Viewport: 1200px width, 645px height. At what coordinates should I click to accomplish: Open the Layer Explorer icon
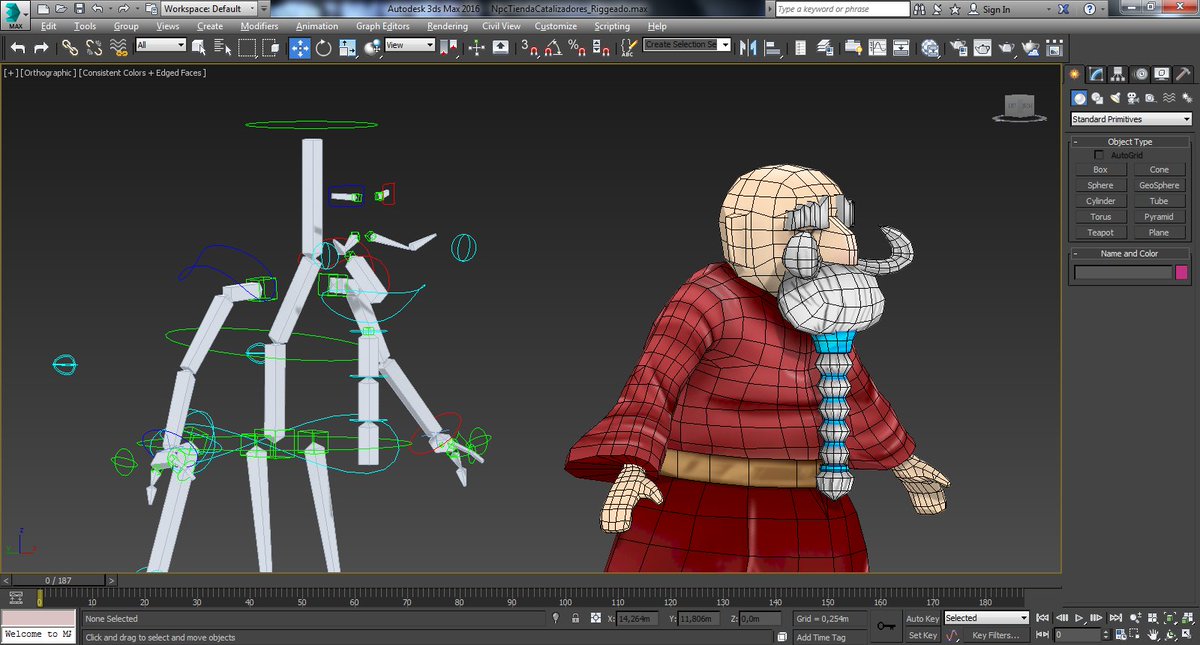coord(826,47)
